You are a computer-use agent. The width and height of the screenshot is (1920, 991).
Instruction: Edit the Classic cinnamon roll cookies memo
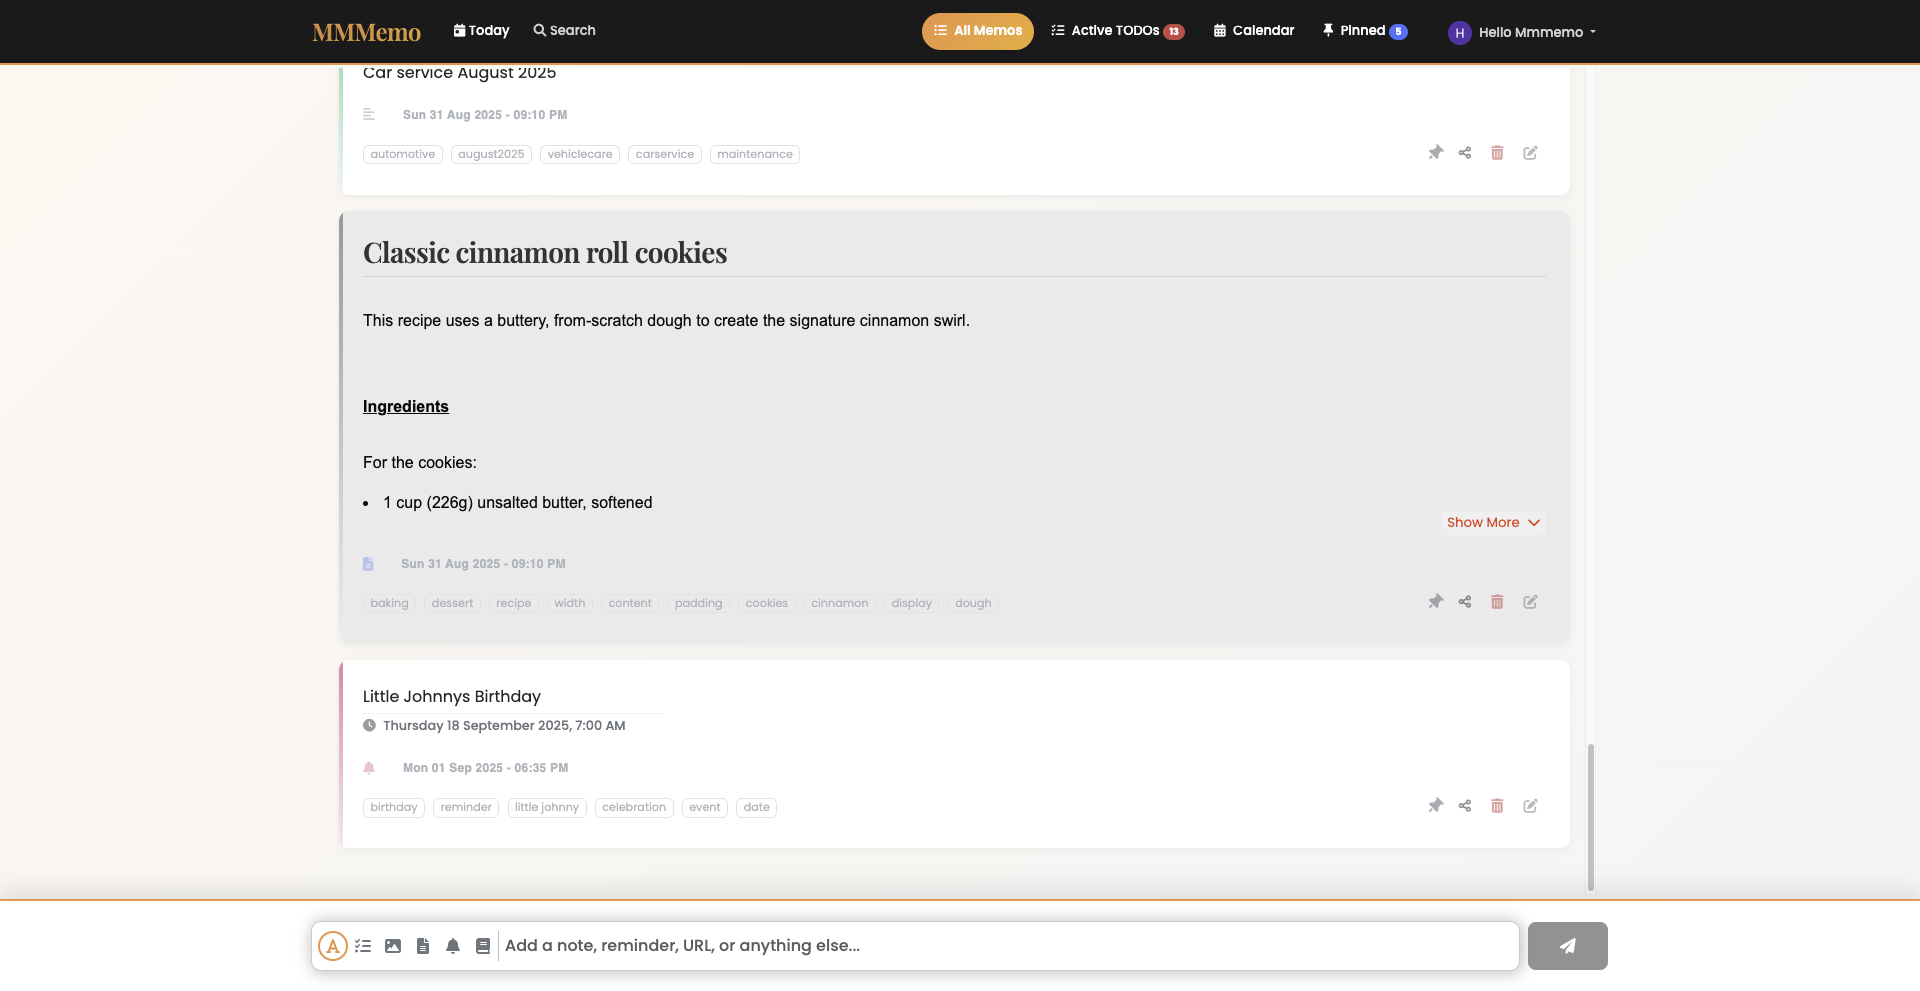[x=1530, y=602]
